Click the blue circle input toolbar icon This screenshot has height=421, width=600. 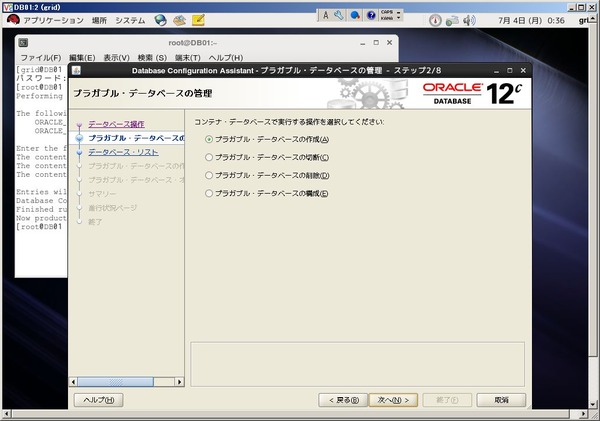click(355, 15)
